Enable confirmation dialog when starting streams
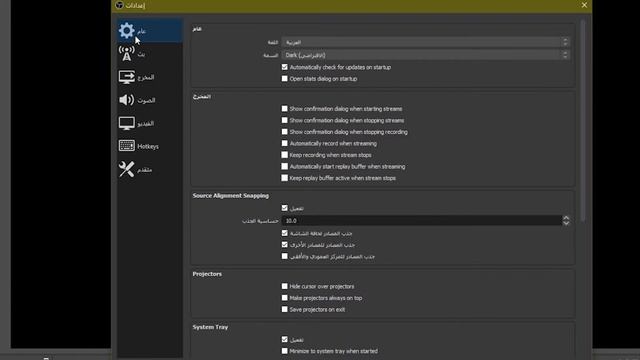Screen dimensions: 640x360 284,109
